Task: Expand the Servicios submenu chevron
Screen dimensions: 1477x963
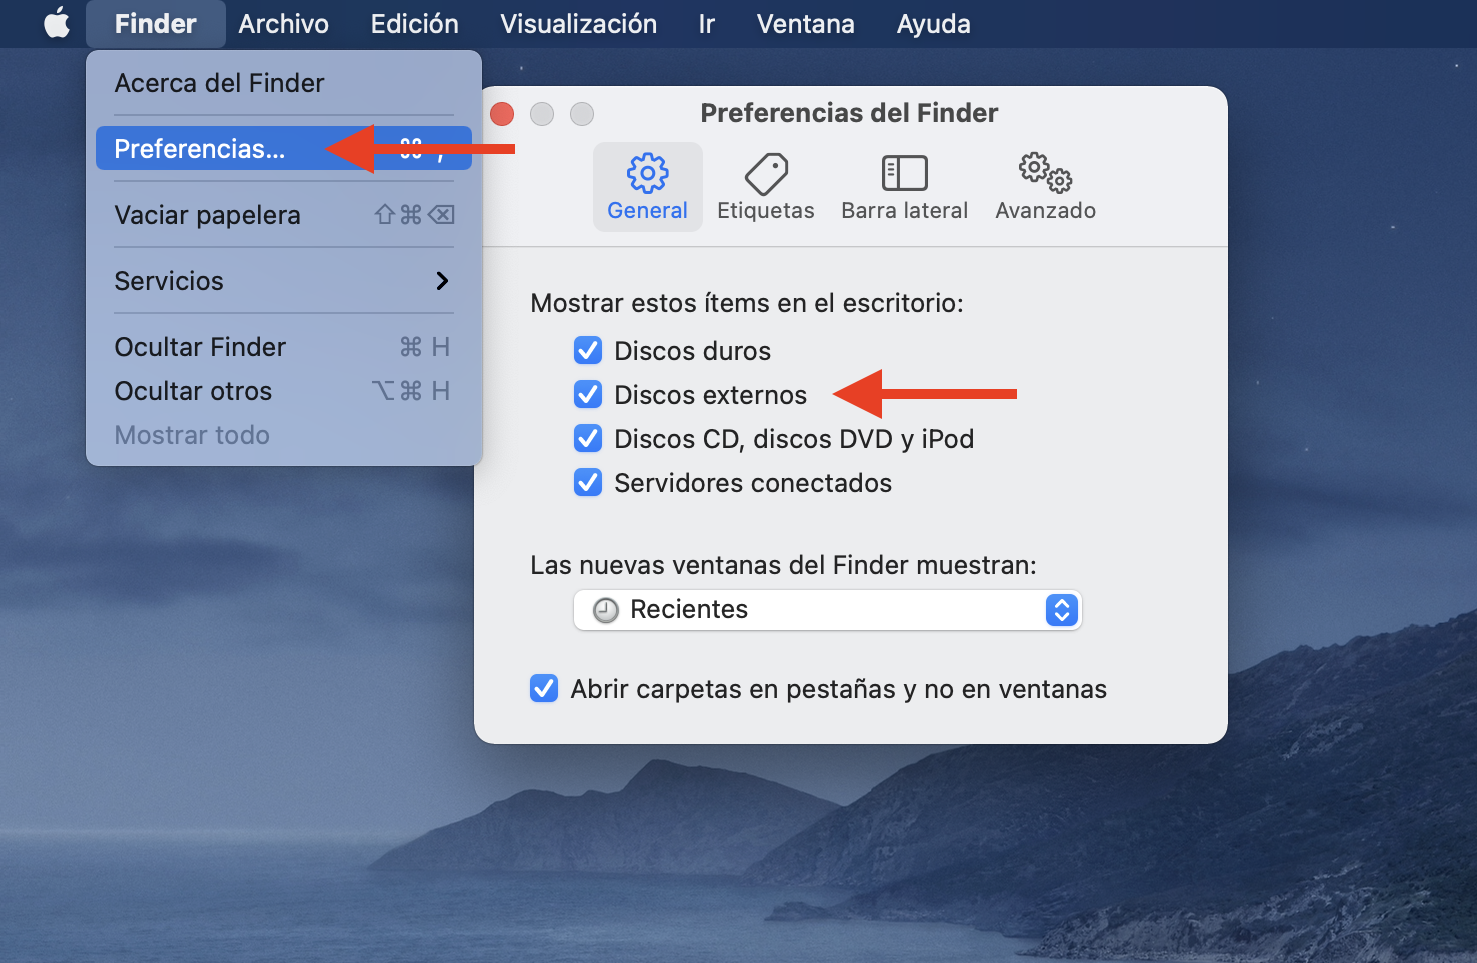Action: coord(442,281)
